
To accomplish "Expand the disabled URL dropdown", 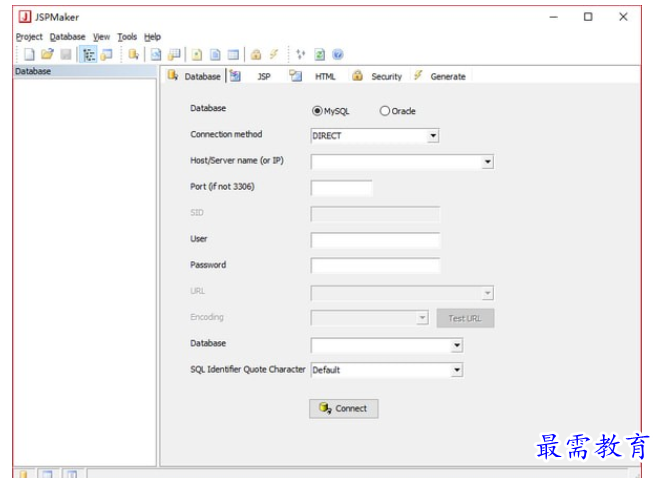I will click(x=487, y=293).
